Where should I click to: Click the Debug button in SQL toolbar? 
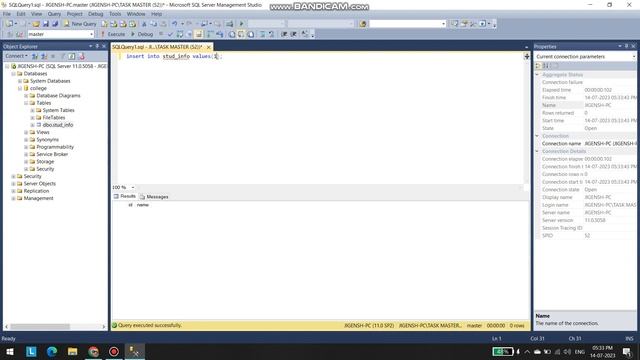click(142, 34)
